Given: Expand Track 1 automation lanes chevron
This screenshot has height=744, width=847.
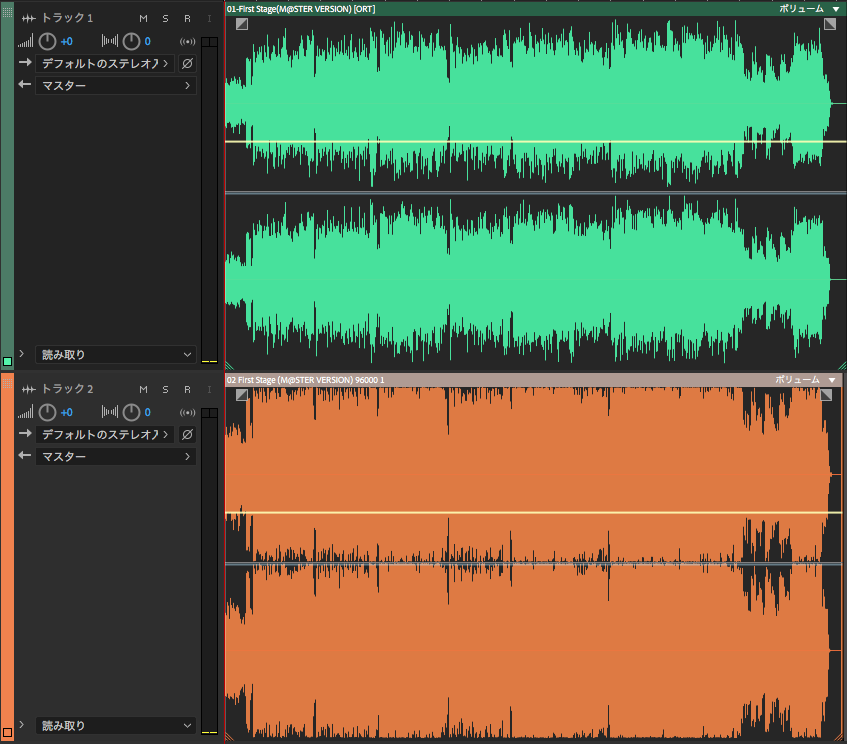Looking at the screenshot, I should pyautogui.click(x=22, y=354).
